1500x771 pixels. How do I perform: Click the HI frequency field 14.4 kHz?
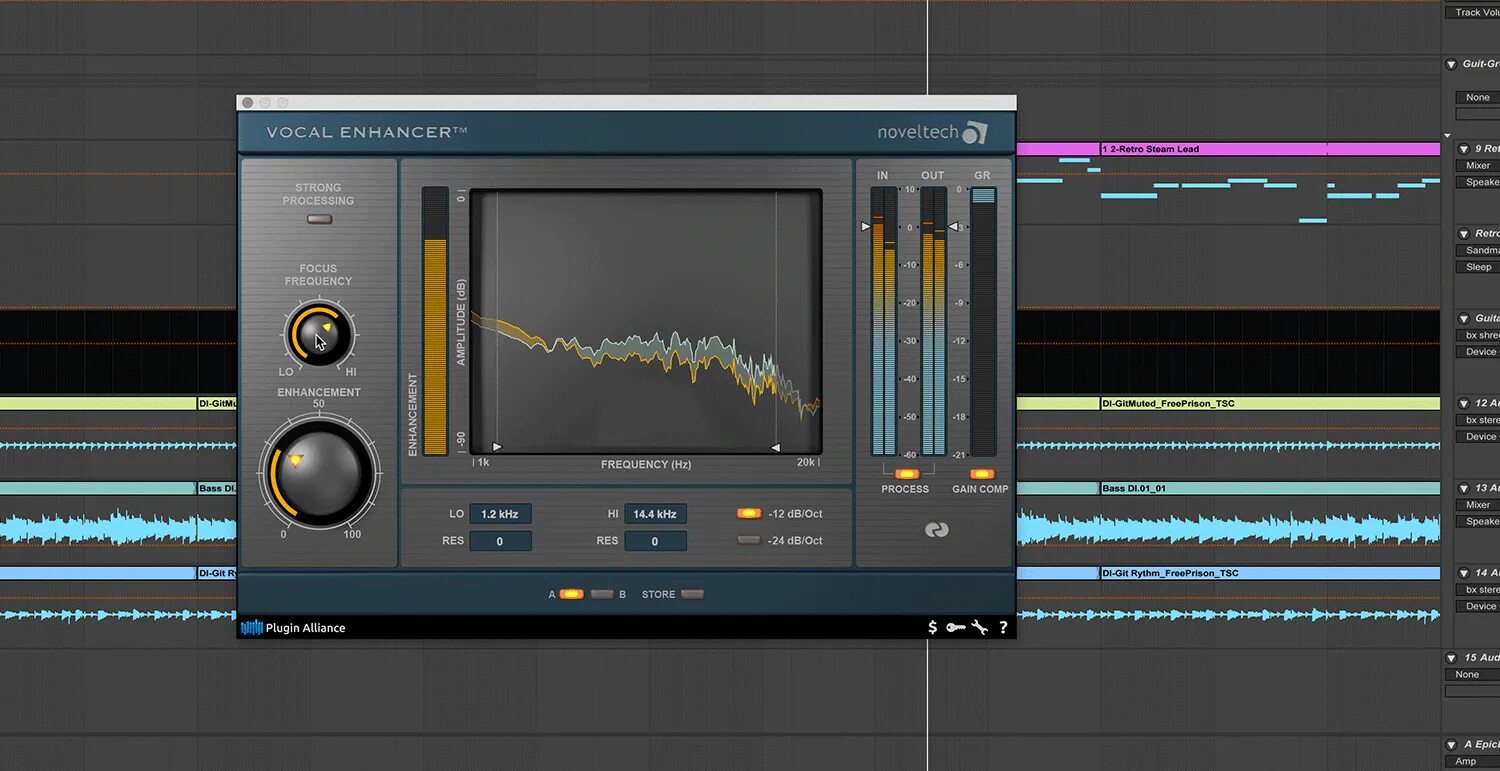pyautogui.click(x=655, y=514)
